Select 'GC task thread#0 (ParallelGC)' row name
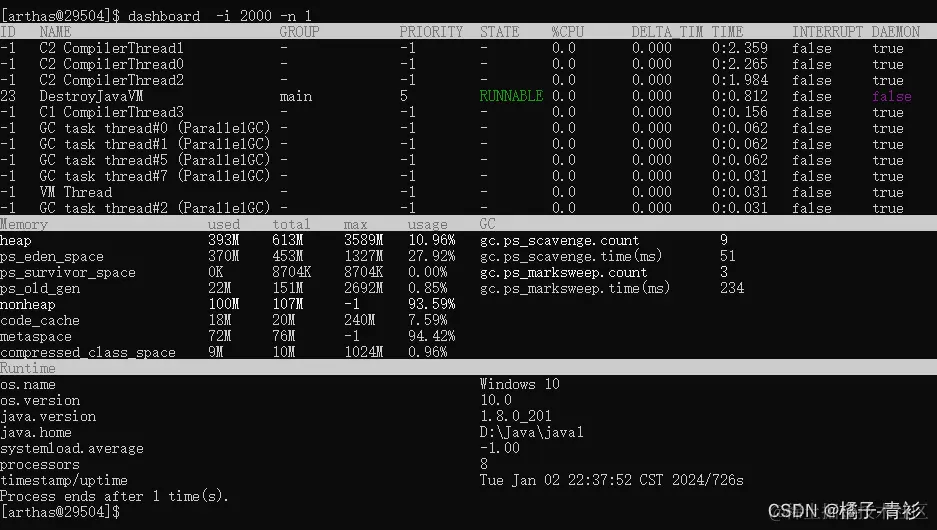937x530 pixels. coord(155,128)
